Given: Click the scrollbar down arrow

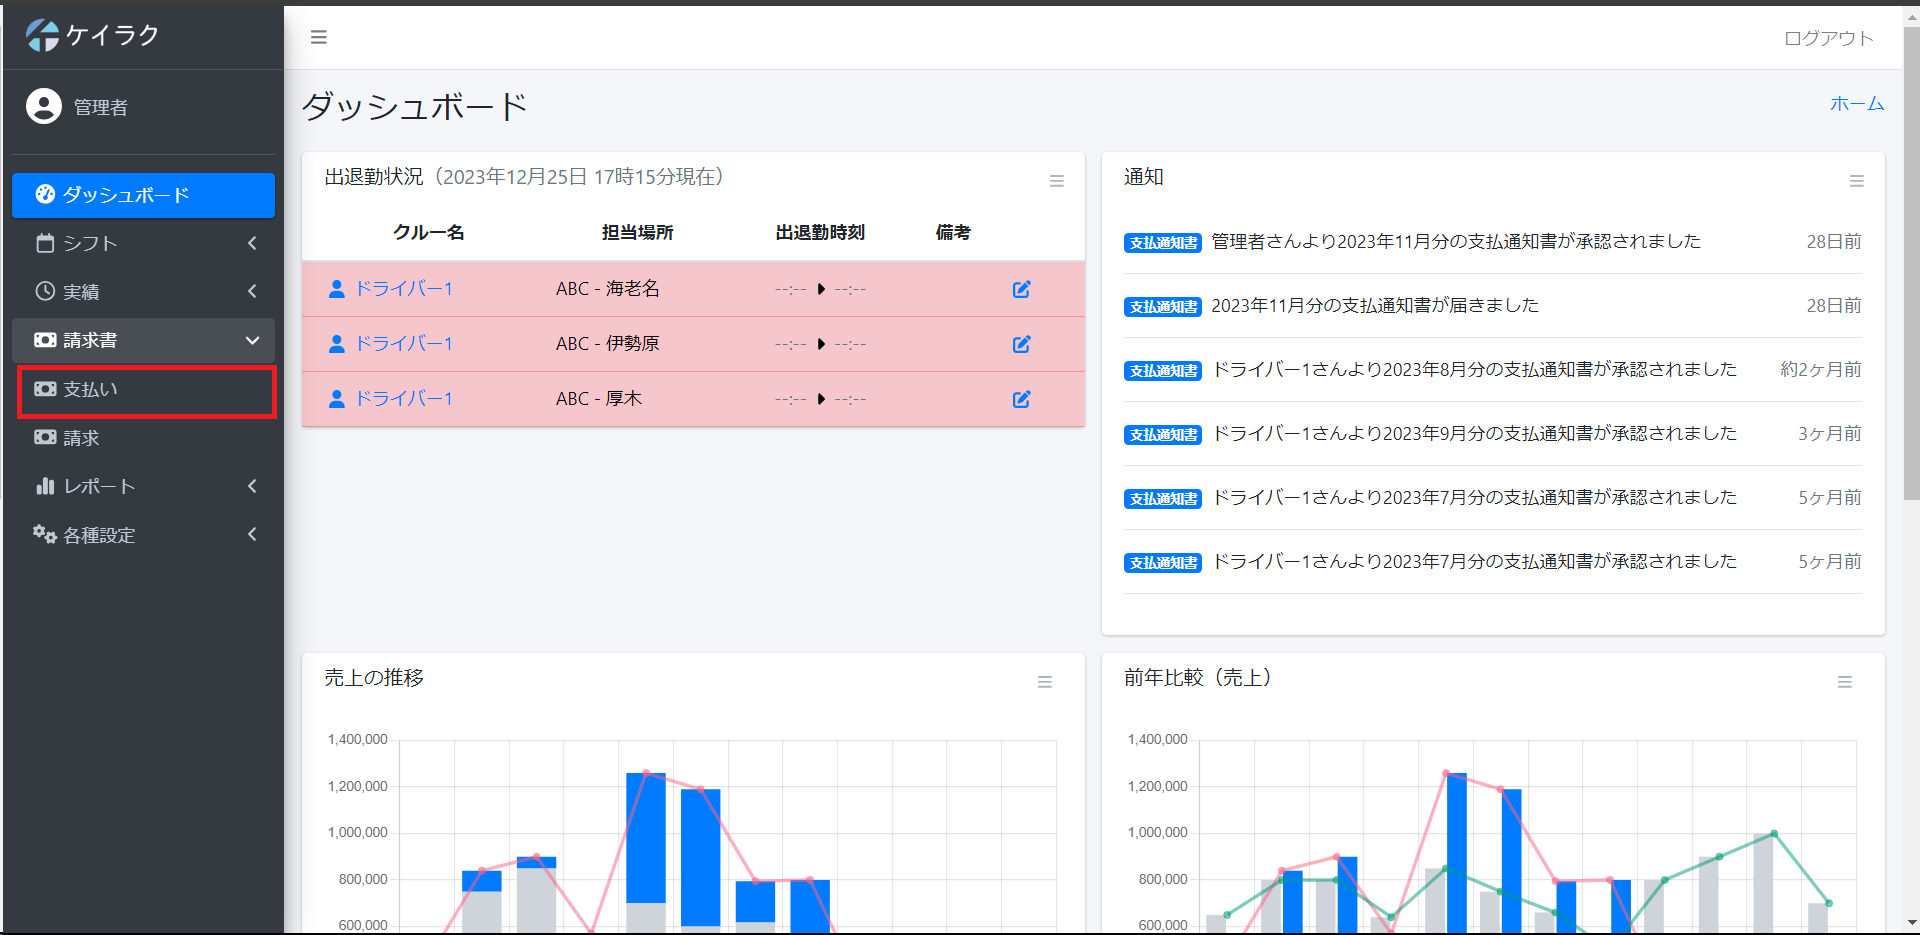Looking at the screenshot, I should click(1911, 923).
